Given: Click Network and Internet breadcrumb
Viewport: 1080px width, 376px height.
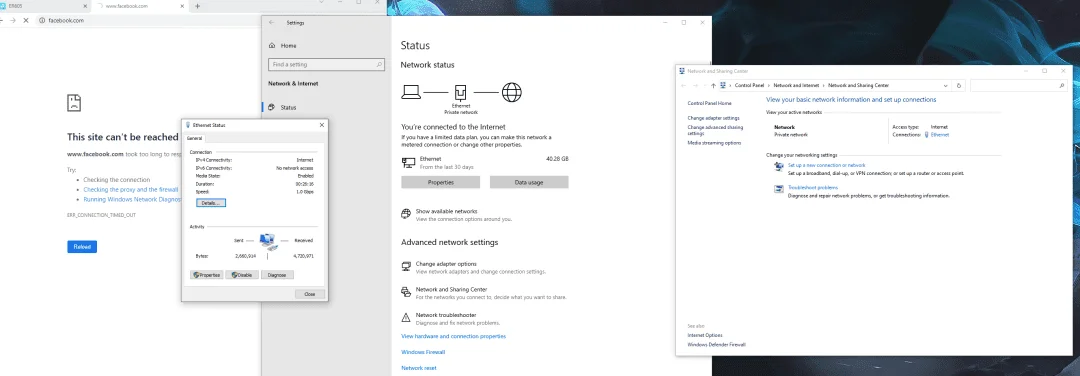Looking at the screenshot, I should [796, 85].
